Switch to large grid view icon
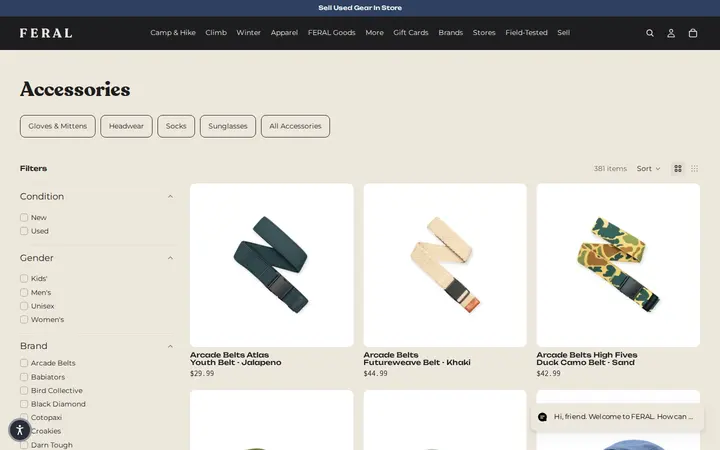 click(678, 169)
